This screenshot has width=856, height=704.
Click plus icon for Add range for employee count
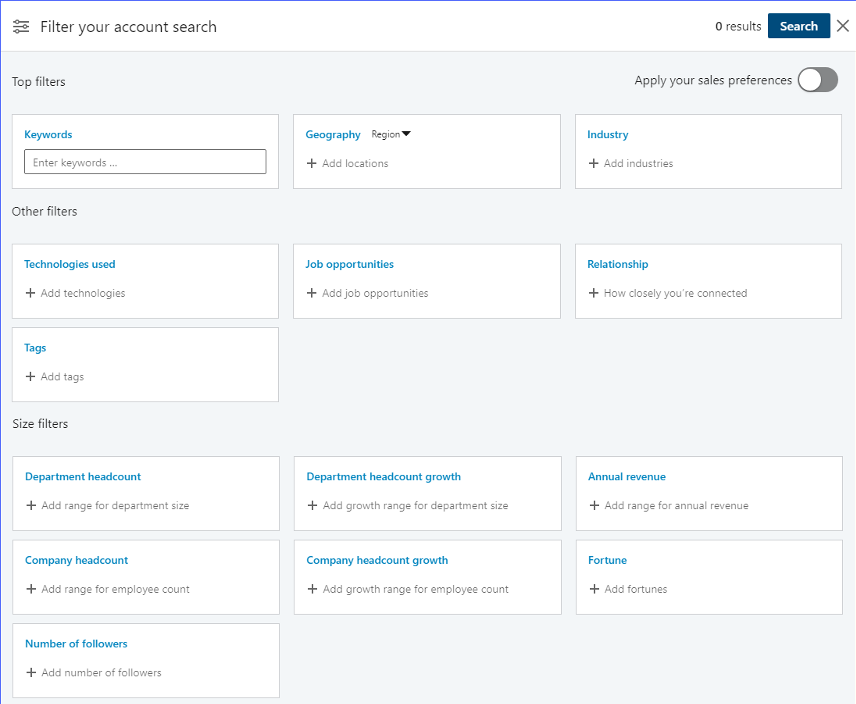[31, 589]
